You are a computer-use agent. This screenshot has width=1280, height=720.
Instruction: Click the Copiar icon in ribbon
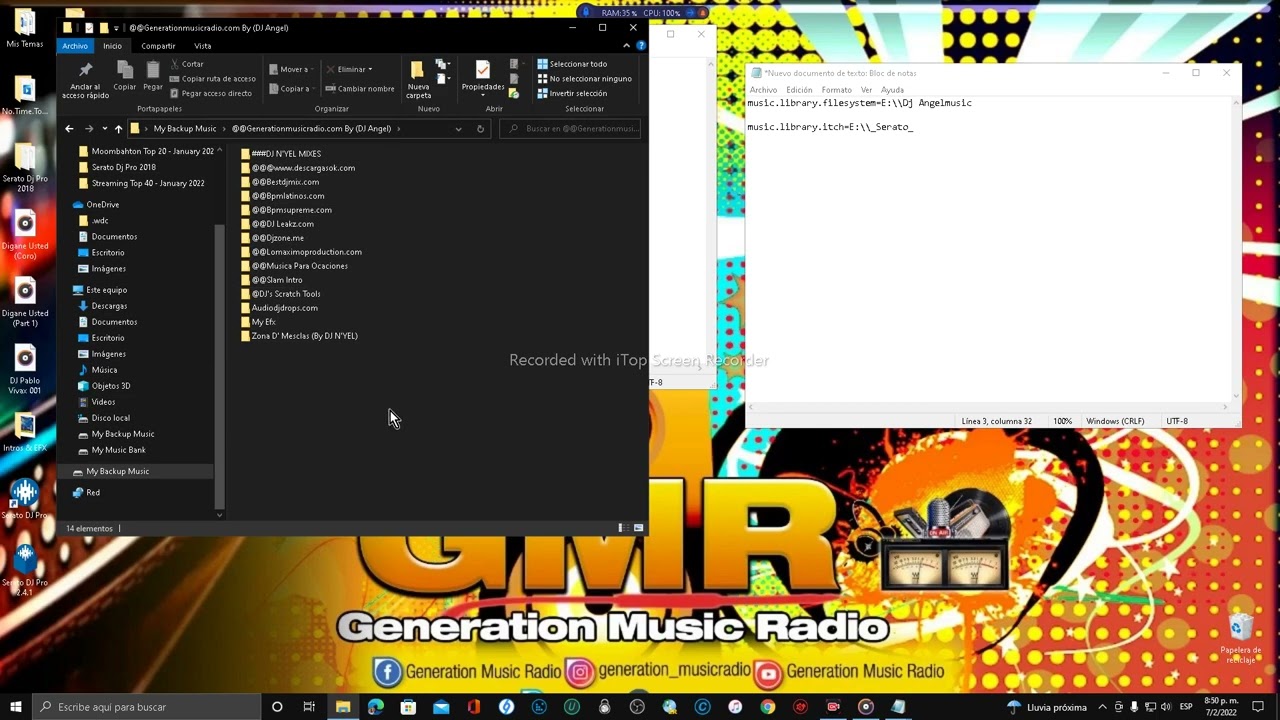[125, 70]
